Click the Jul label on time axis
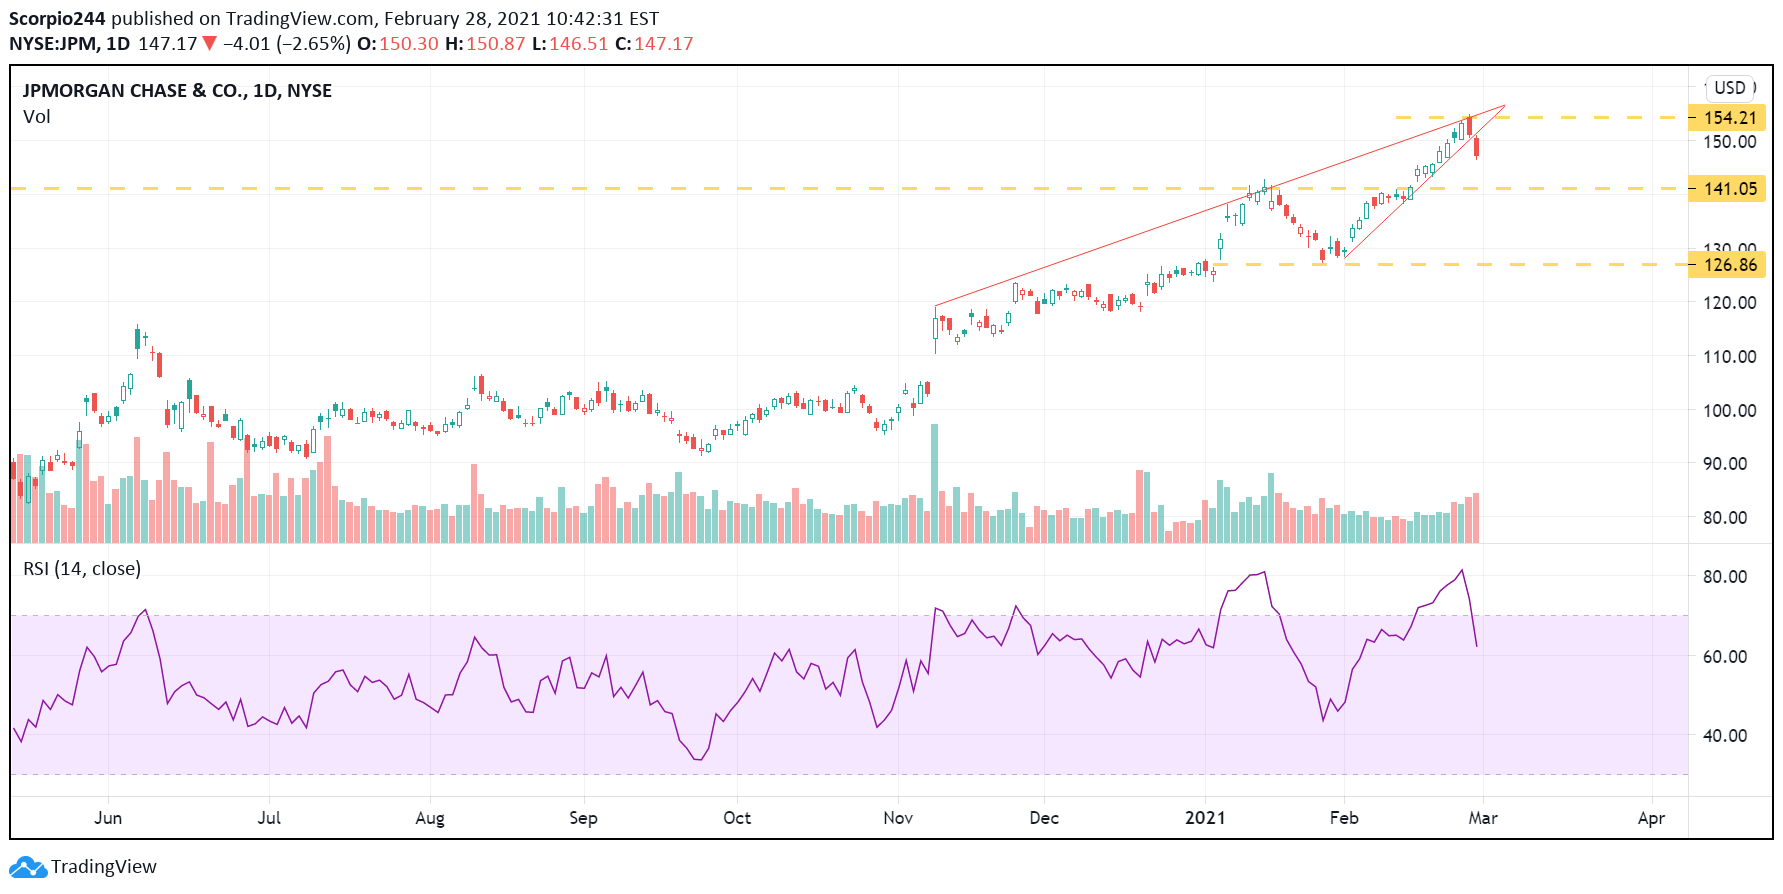Screen dimensions: 1783x894 pyautogui.click(x=269, y=818)
